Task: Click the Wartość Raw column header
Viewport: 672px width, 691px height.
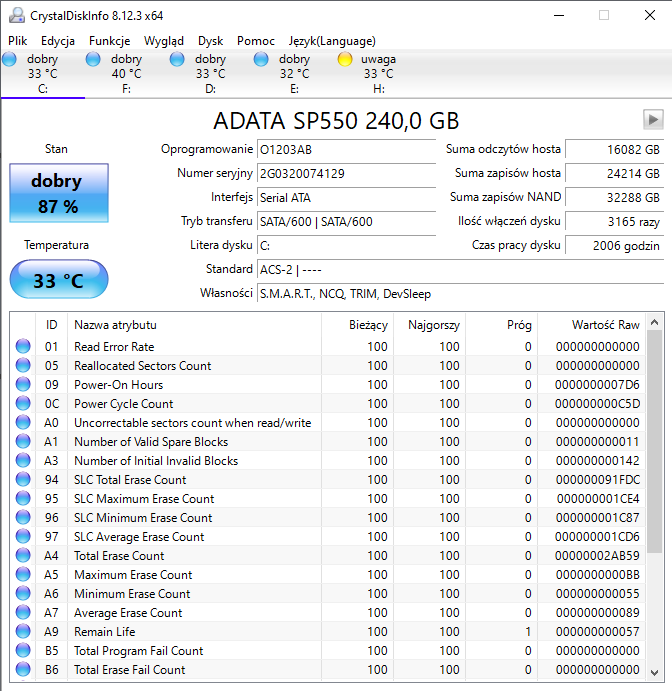Action: point(591,325)
